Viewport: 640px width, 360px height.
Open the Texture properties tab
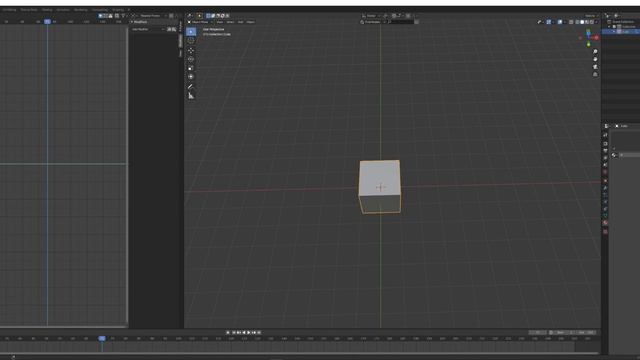pos(605,231)
